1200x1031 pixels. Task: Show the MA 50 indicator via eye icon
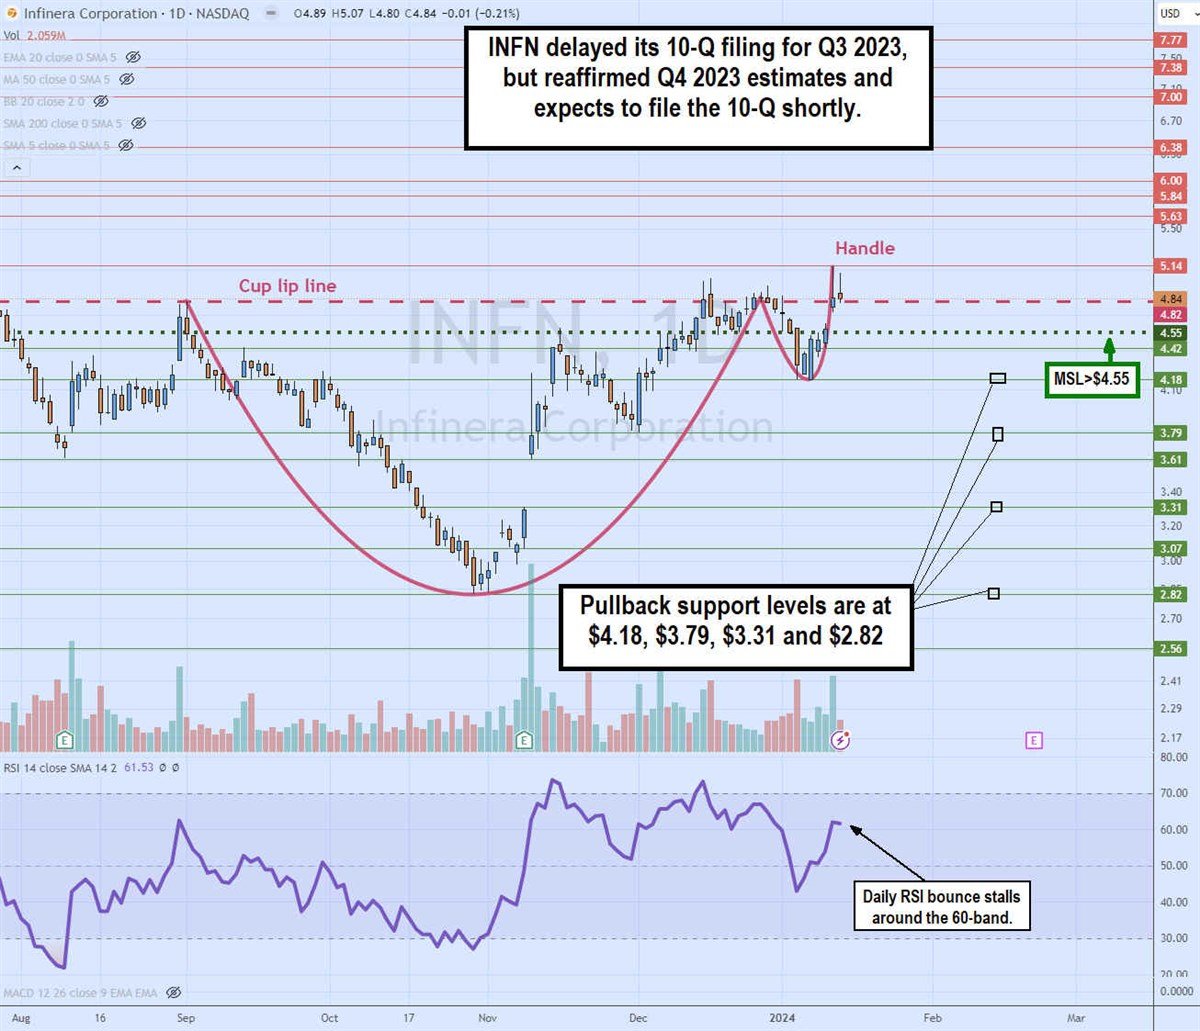pos(127,79)
